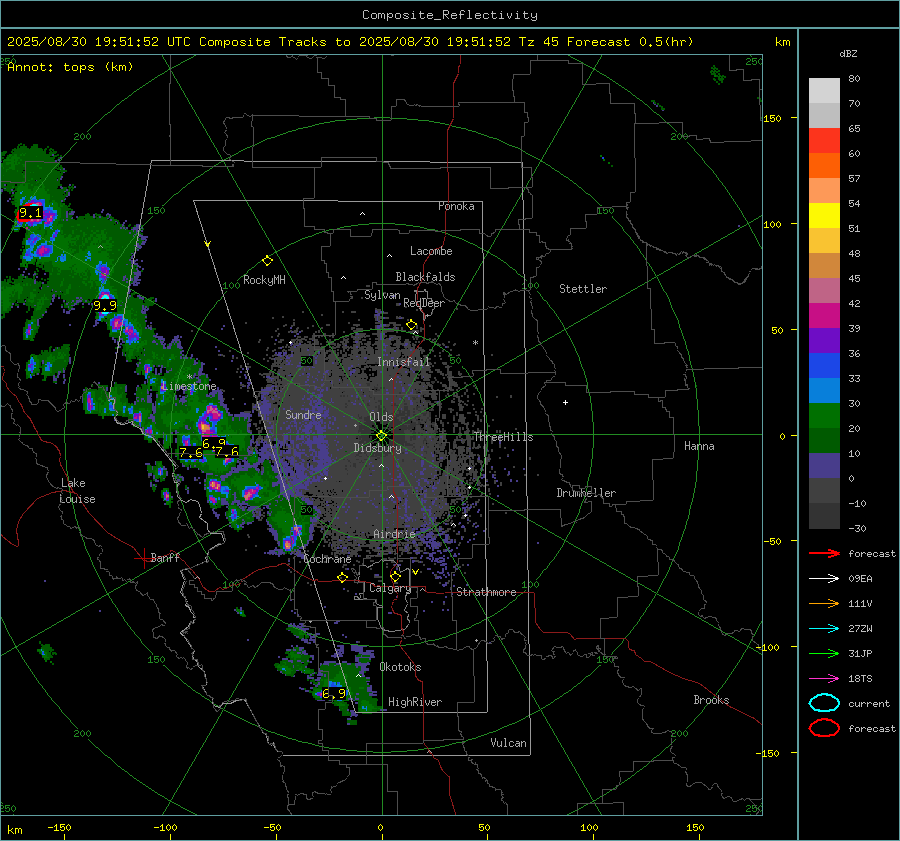Click the Banff label on the map
The height and width of the screenshot is (841, 900).
click(x=165, y=557)
